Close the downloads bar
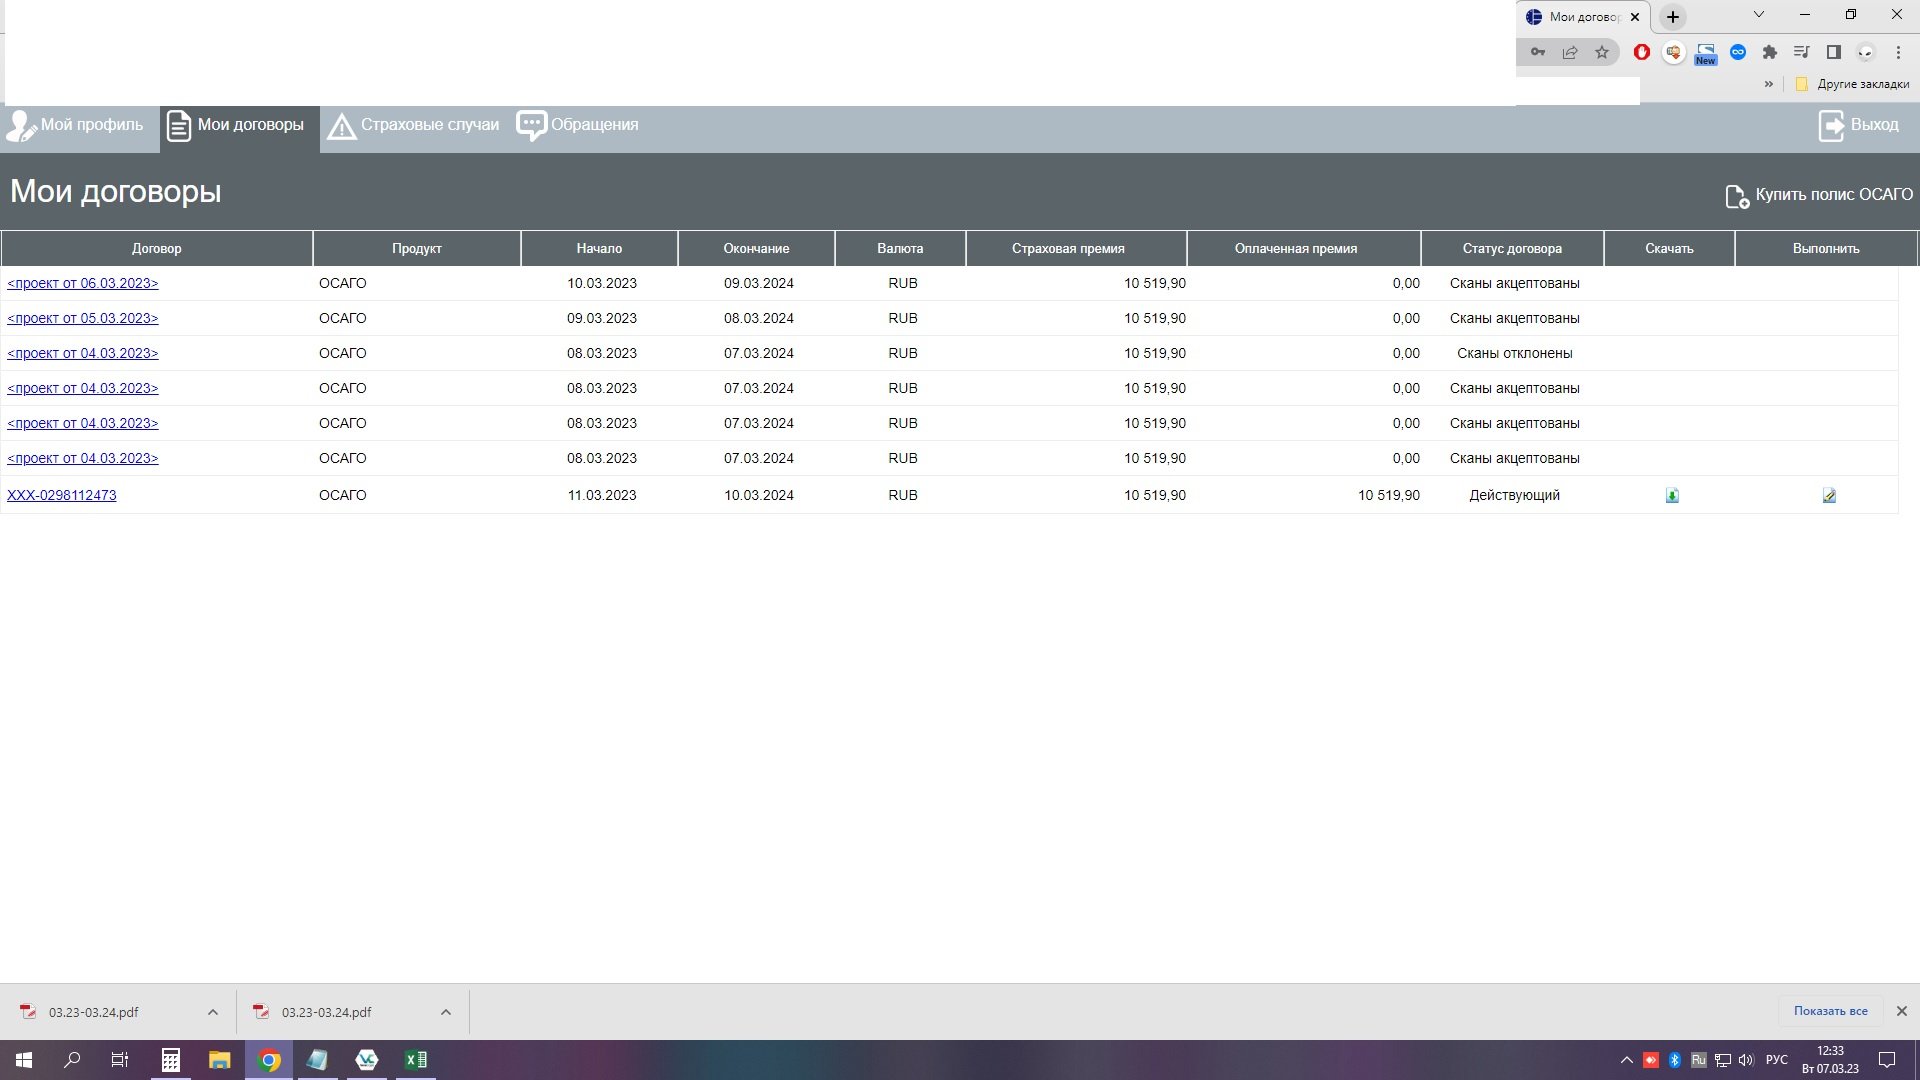This screenshot has height=1080, width=1920. click(x=1901, y=1011)
